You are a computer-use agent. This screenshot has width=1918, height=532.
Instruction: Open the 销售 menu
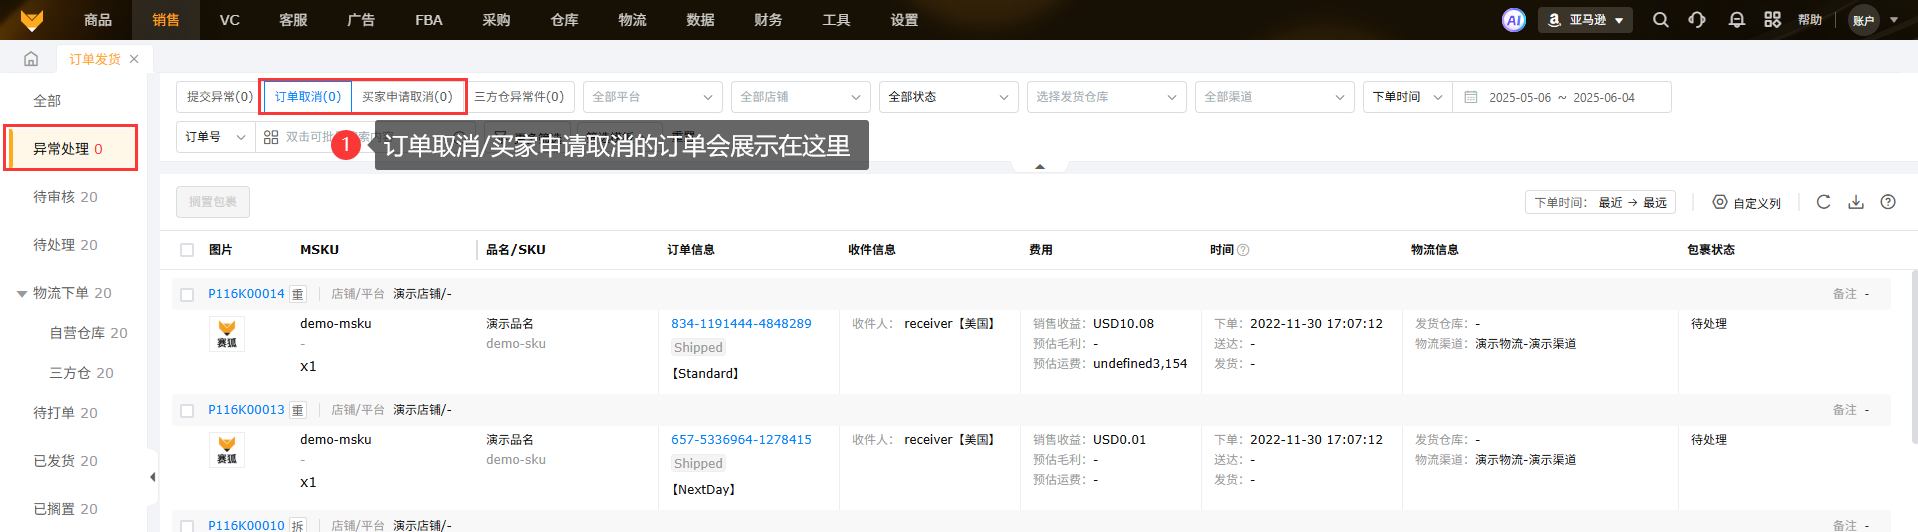coord(166,20)
